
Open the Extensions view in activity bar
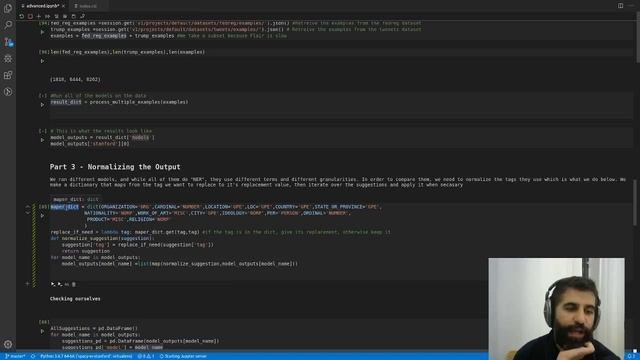tap(8, 75)
